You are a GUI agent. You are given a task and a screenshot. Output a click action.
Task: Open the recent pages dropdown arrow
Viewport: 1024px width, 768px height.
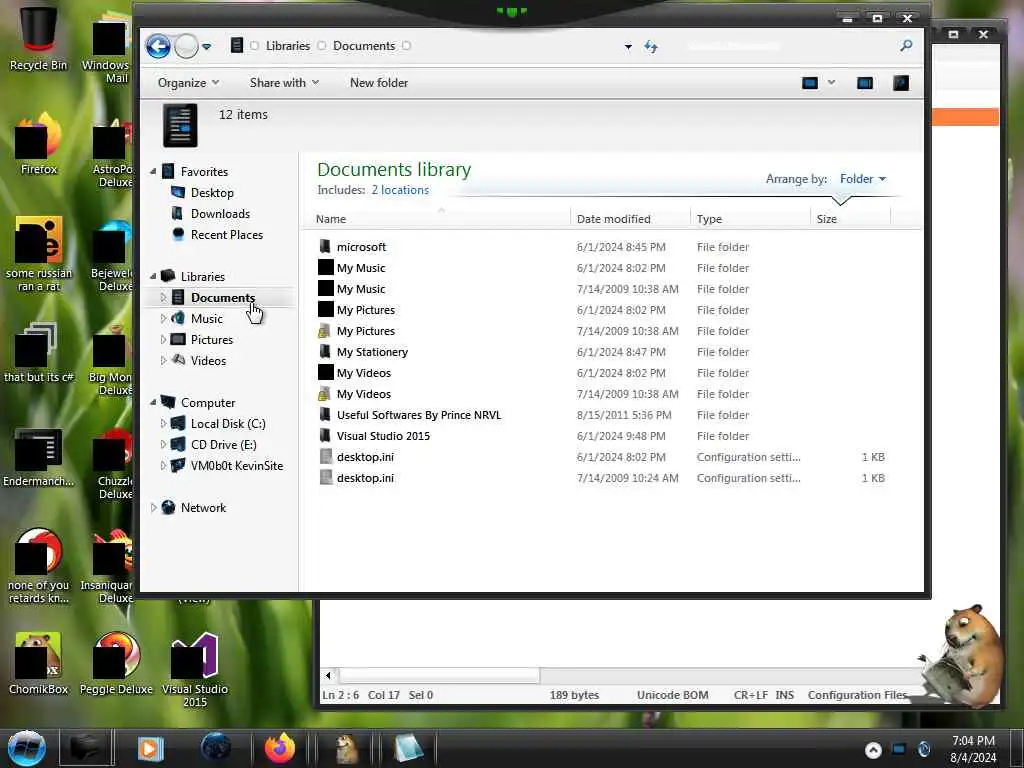[x=206, y=47]
